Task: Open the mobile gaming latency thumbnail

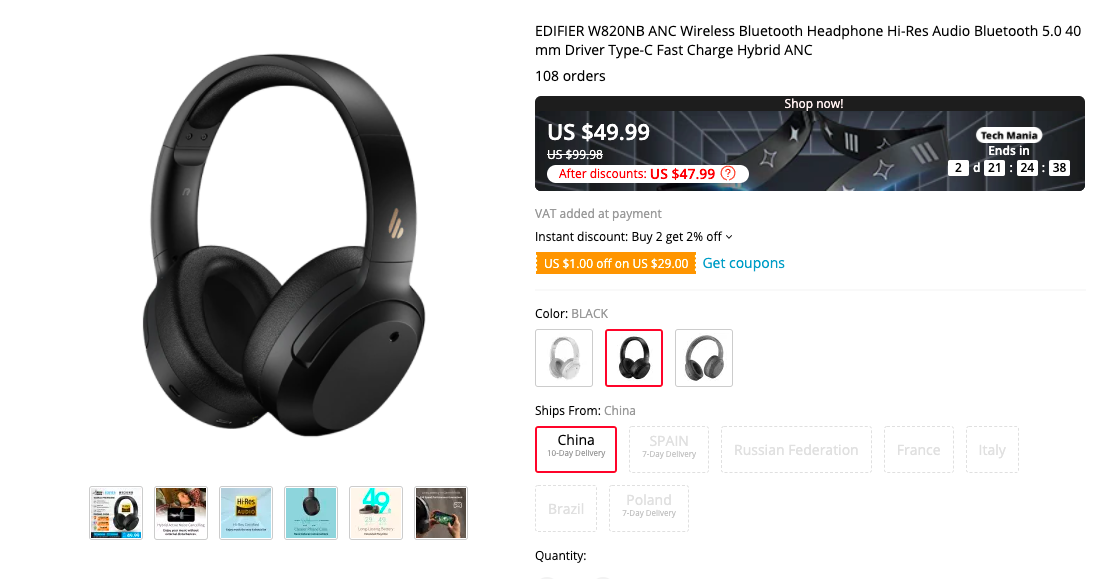Action: (x=440, y=513)
